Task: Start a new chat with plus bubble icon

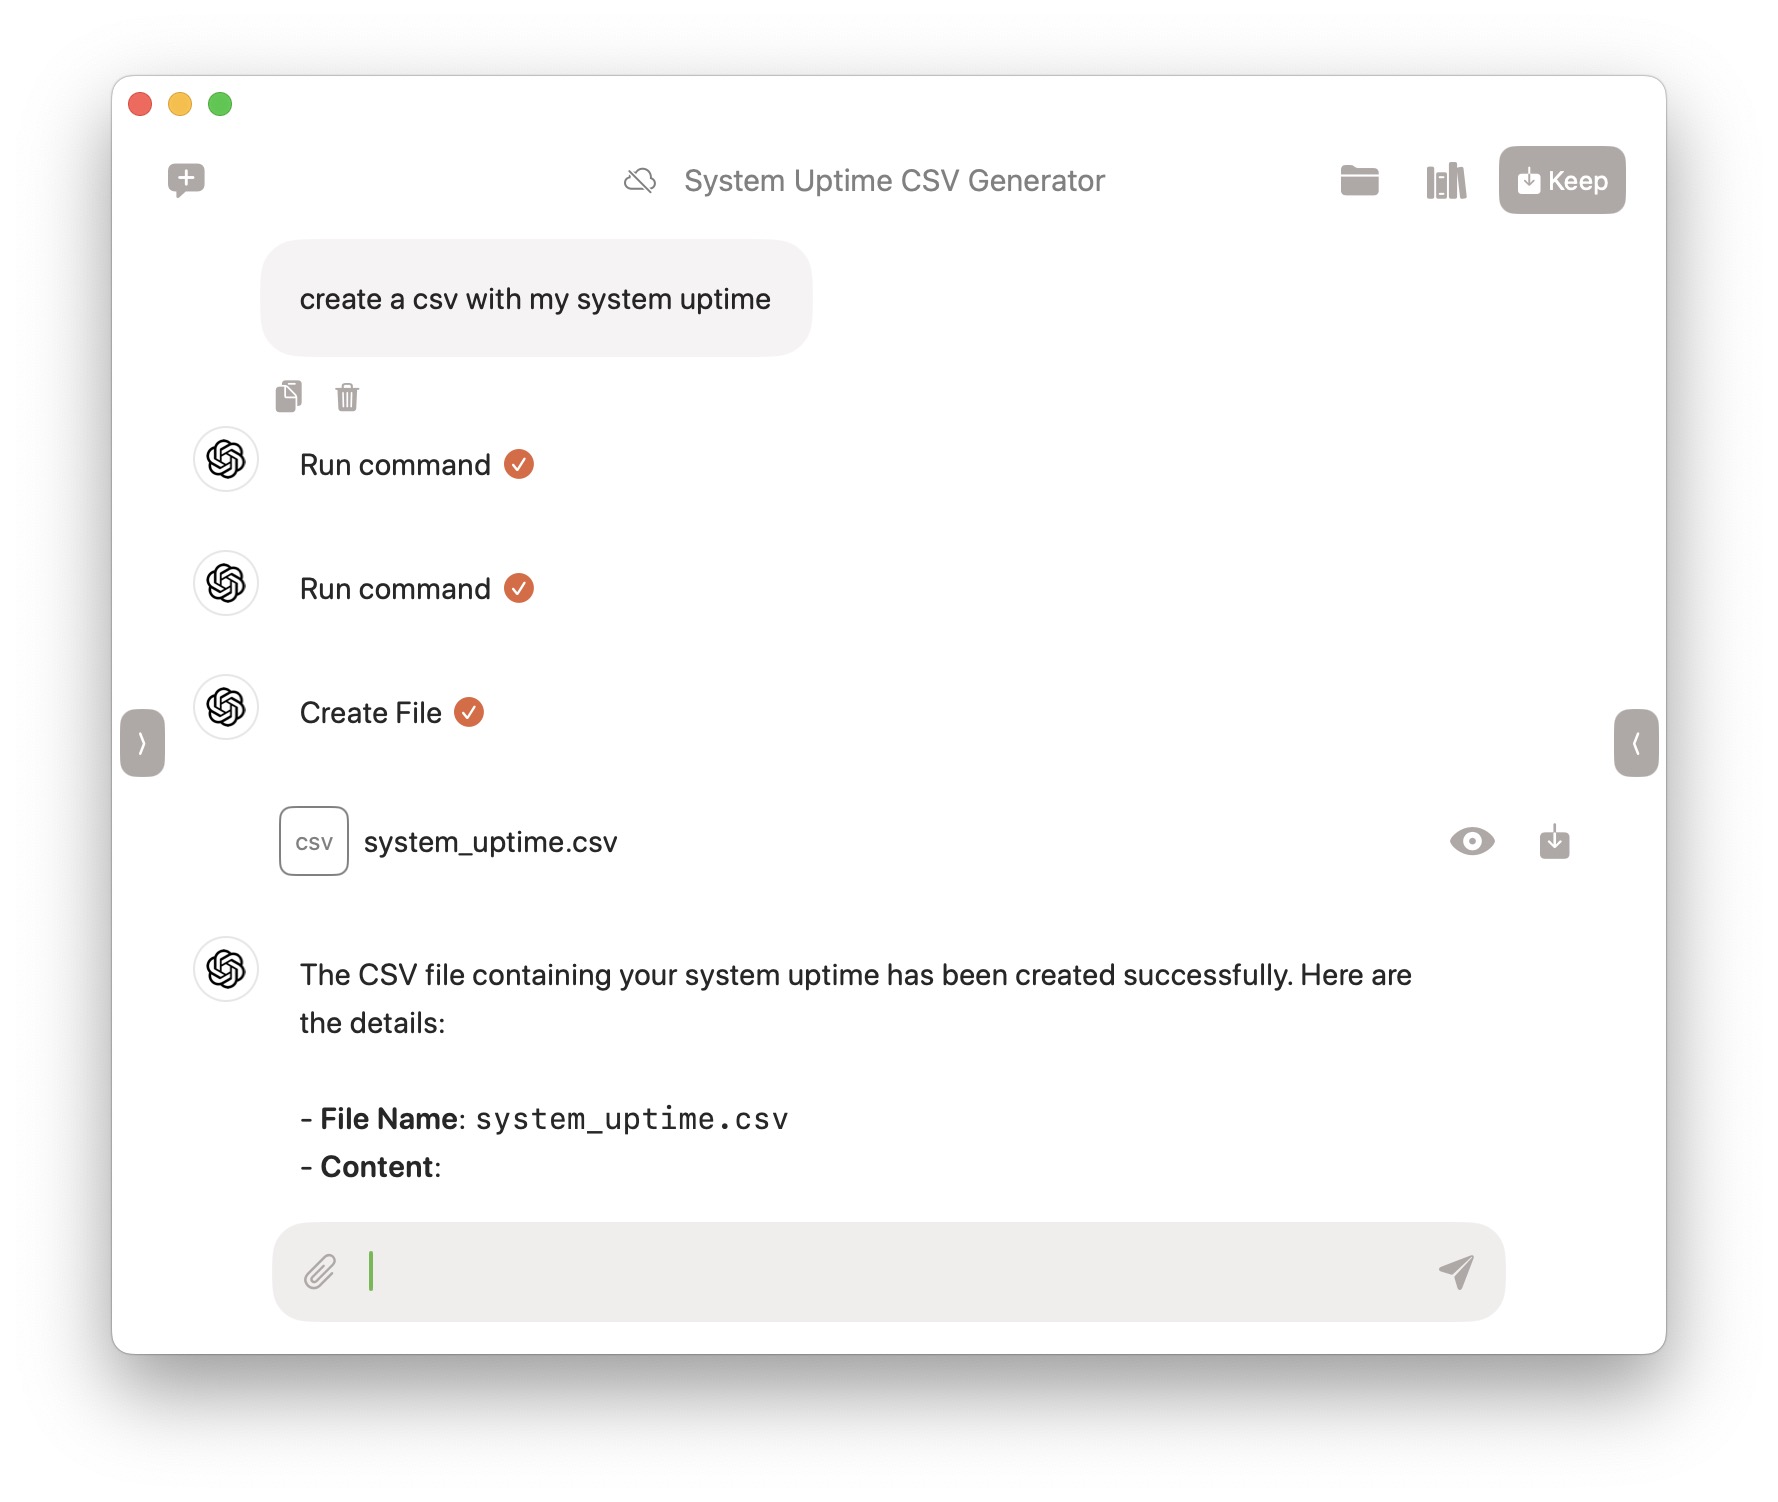Action: [186, 180]
